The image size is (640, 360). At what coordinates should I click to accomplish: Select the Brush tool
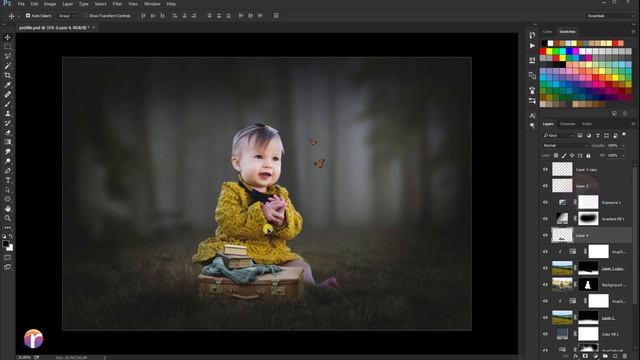click(x=8, y=104)
